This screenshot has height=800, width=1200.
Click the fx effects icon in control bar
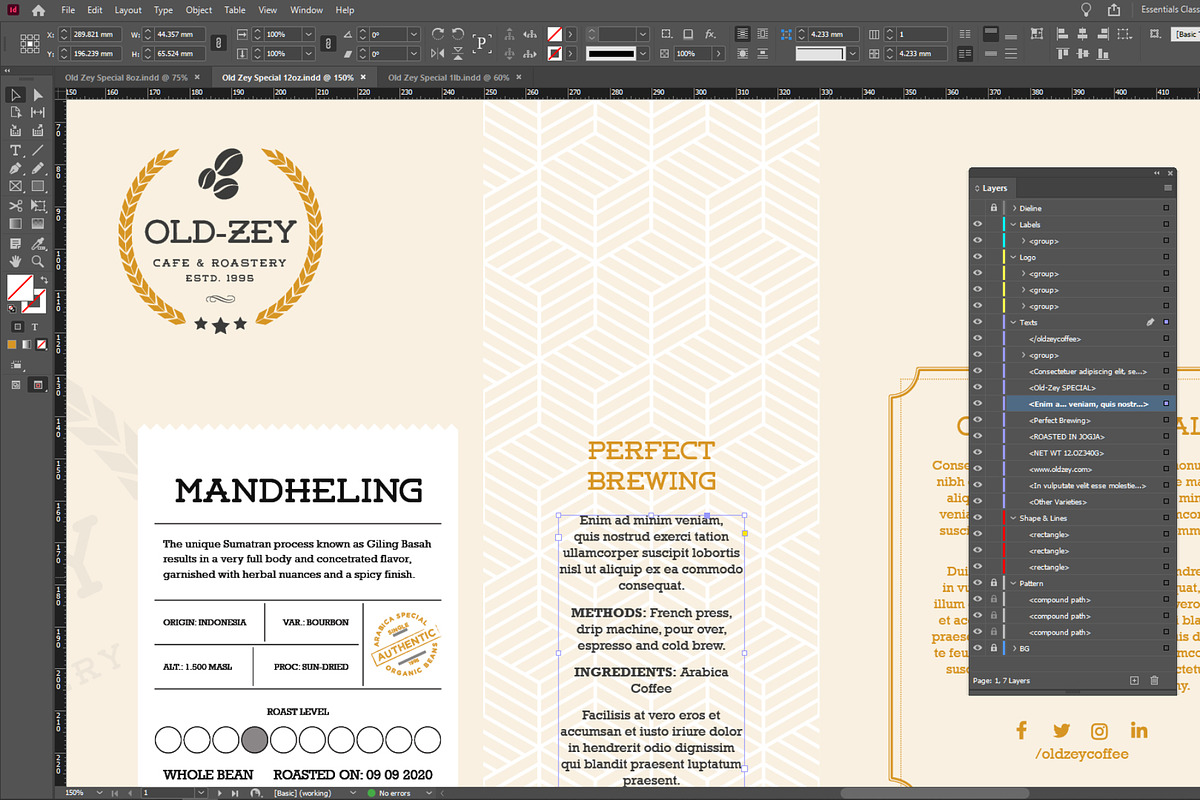point(710,34)
